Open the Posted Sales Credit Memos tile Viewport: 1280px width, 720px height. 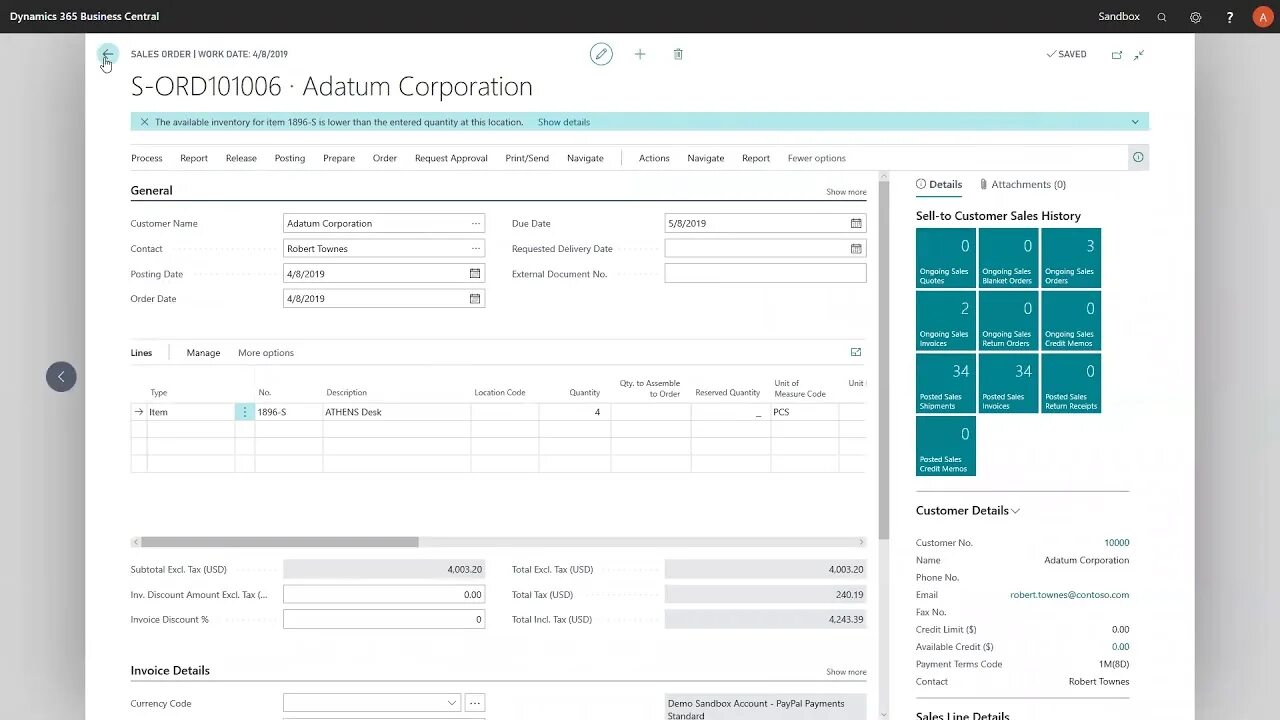point(945,446)
